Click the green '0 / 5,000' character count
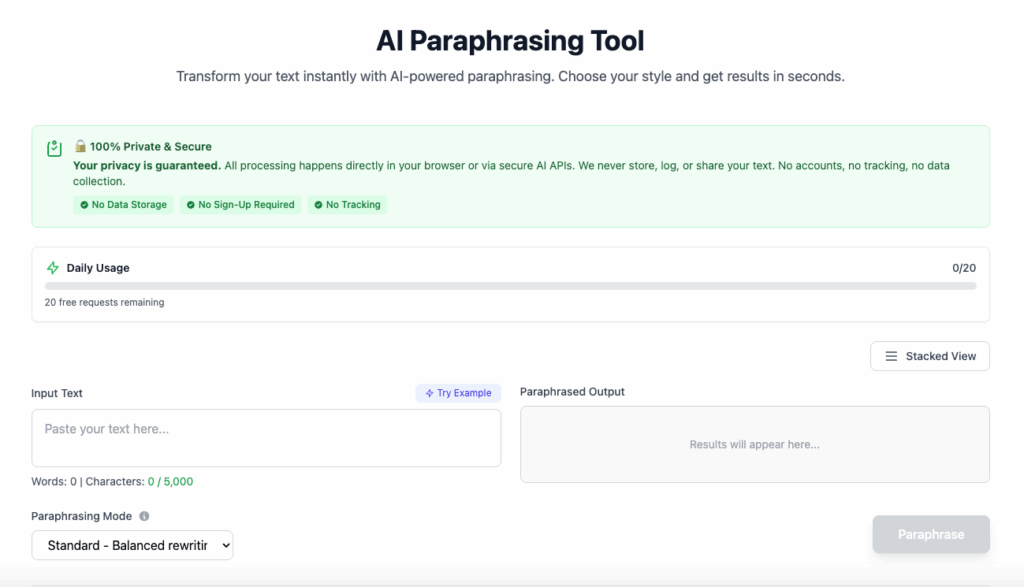 pos(170,481)
